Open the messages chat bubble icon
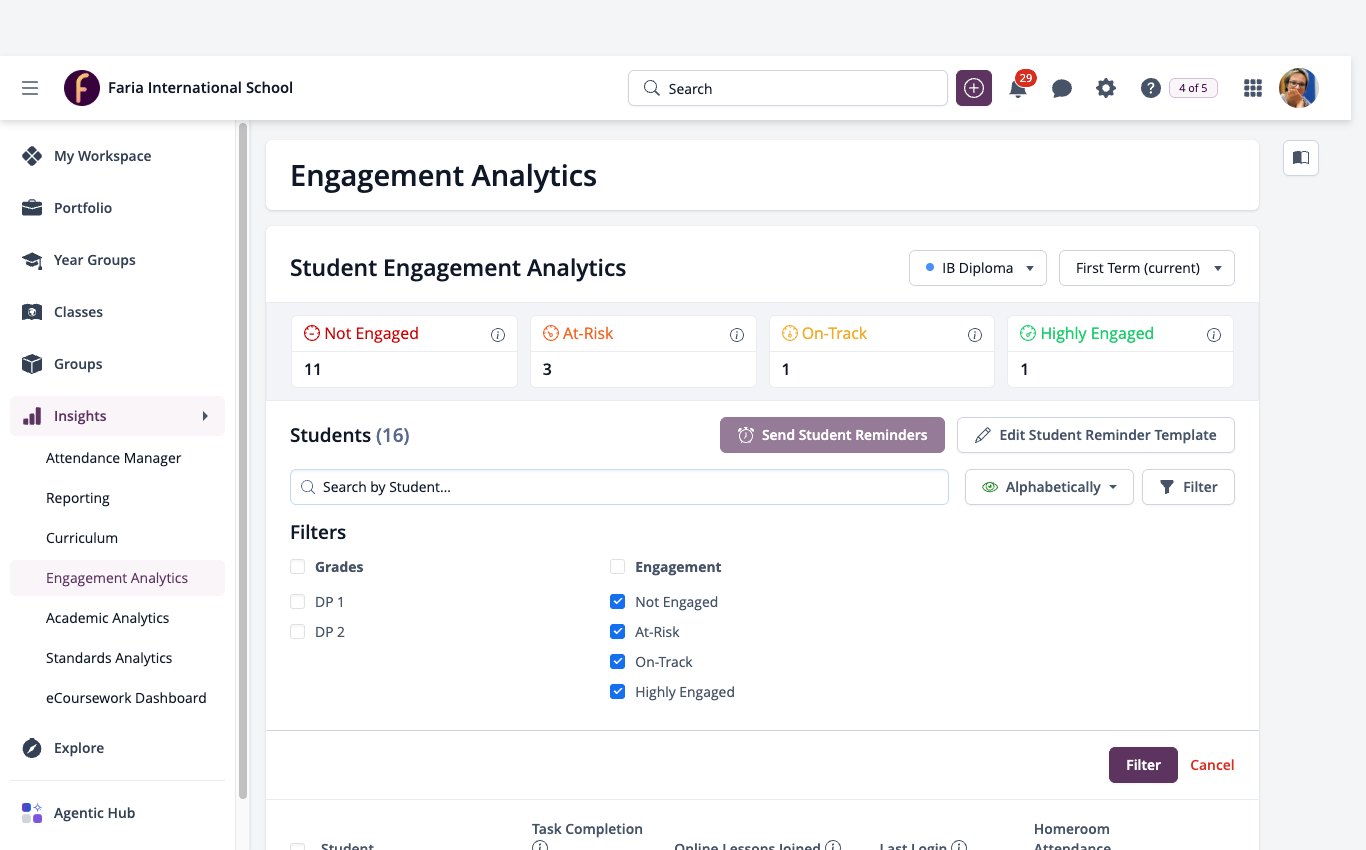The image size is (1366, 850). [x=1062, y=89]
